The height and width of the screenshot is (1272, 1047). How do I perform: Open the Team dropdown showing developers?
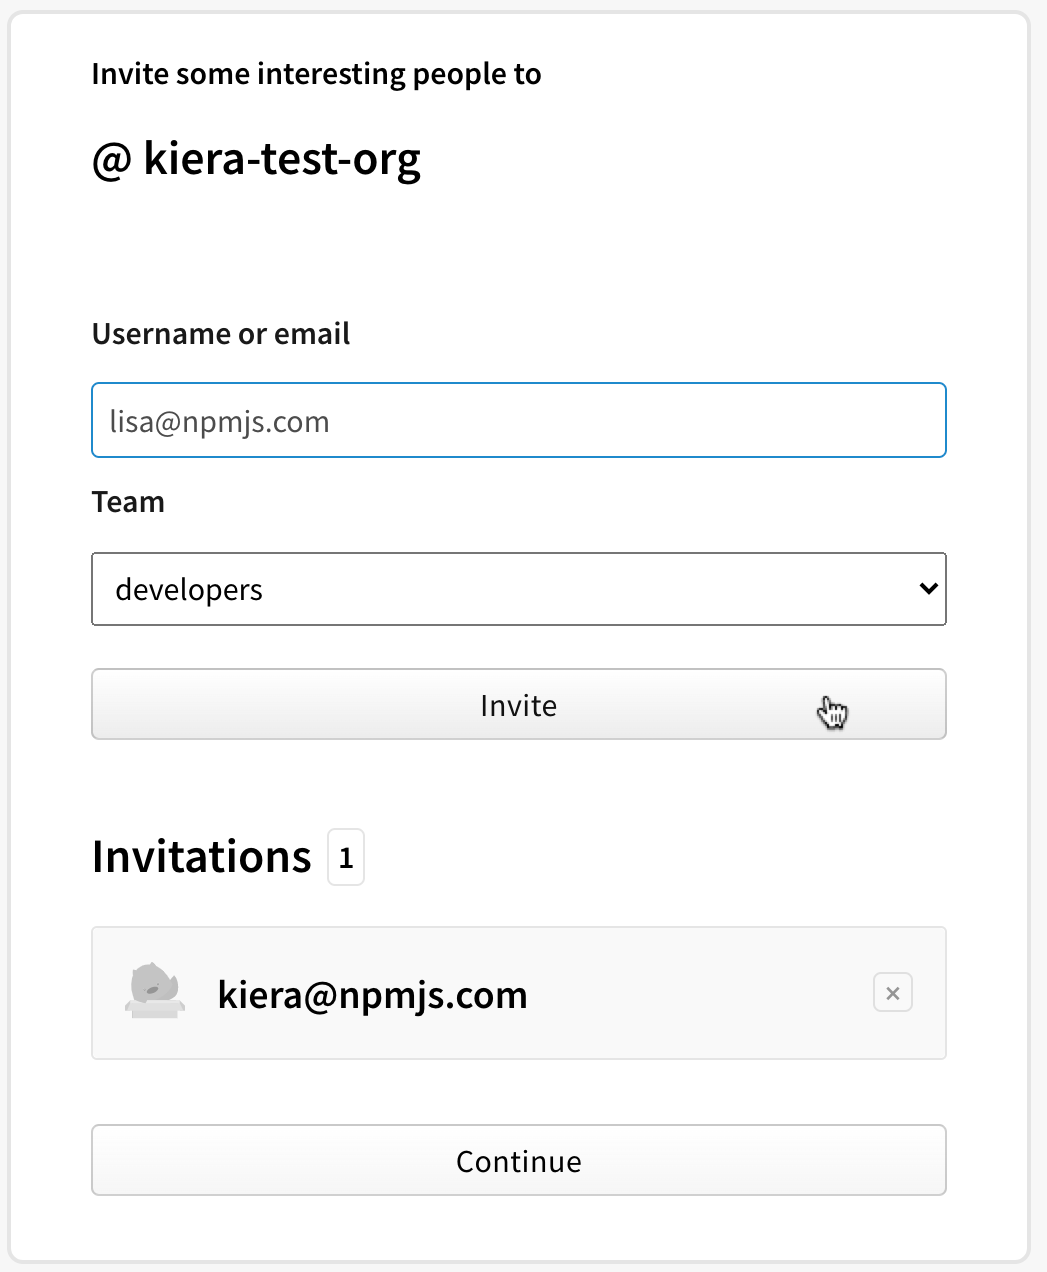tap(519, 589)
